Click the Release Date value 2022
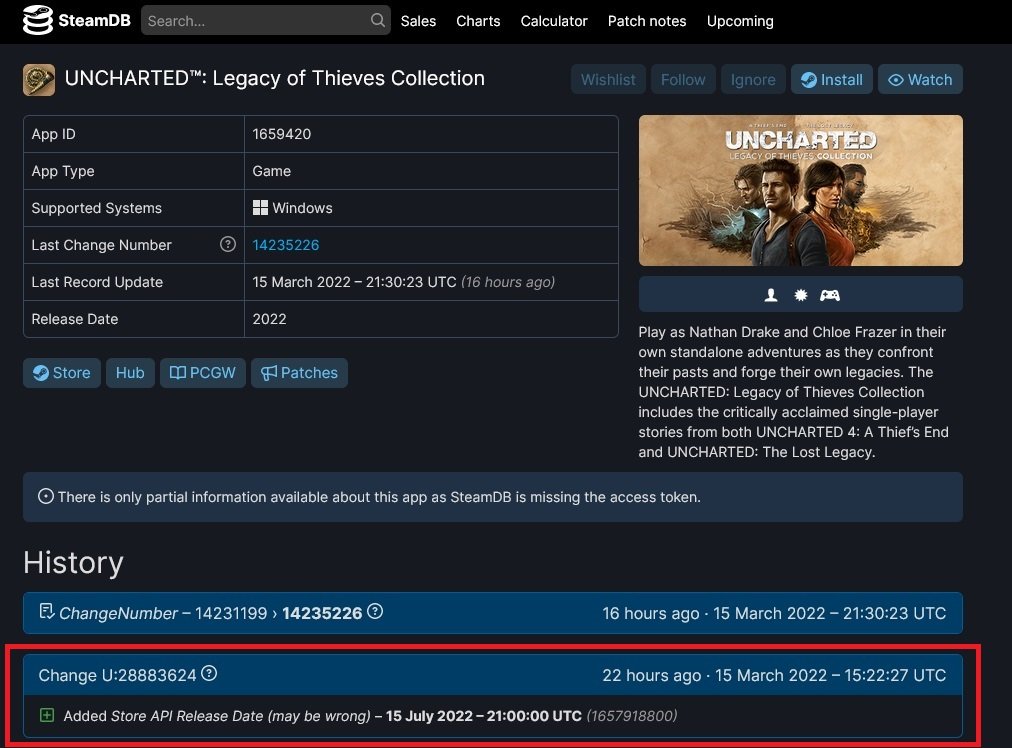The image size is (1012, 748). click(269, 319)
